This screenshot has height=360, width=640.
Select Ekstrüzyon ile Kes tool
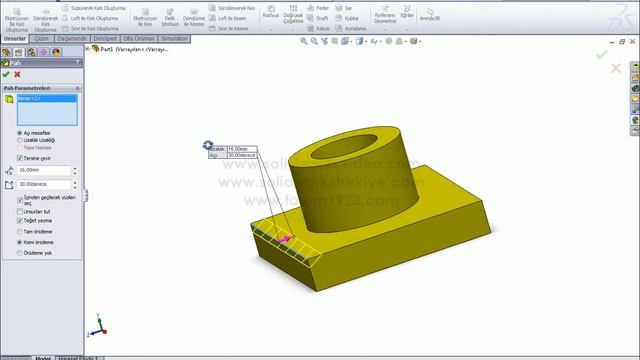[145, 18]
